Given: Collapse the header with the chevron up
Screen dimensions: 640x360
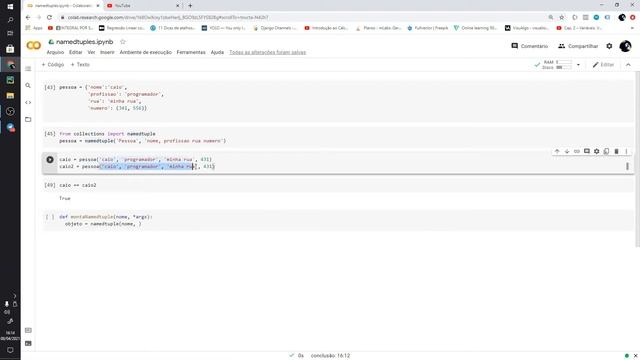Looking at the screenshot, I should point(628,64).
